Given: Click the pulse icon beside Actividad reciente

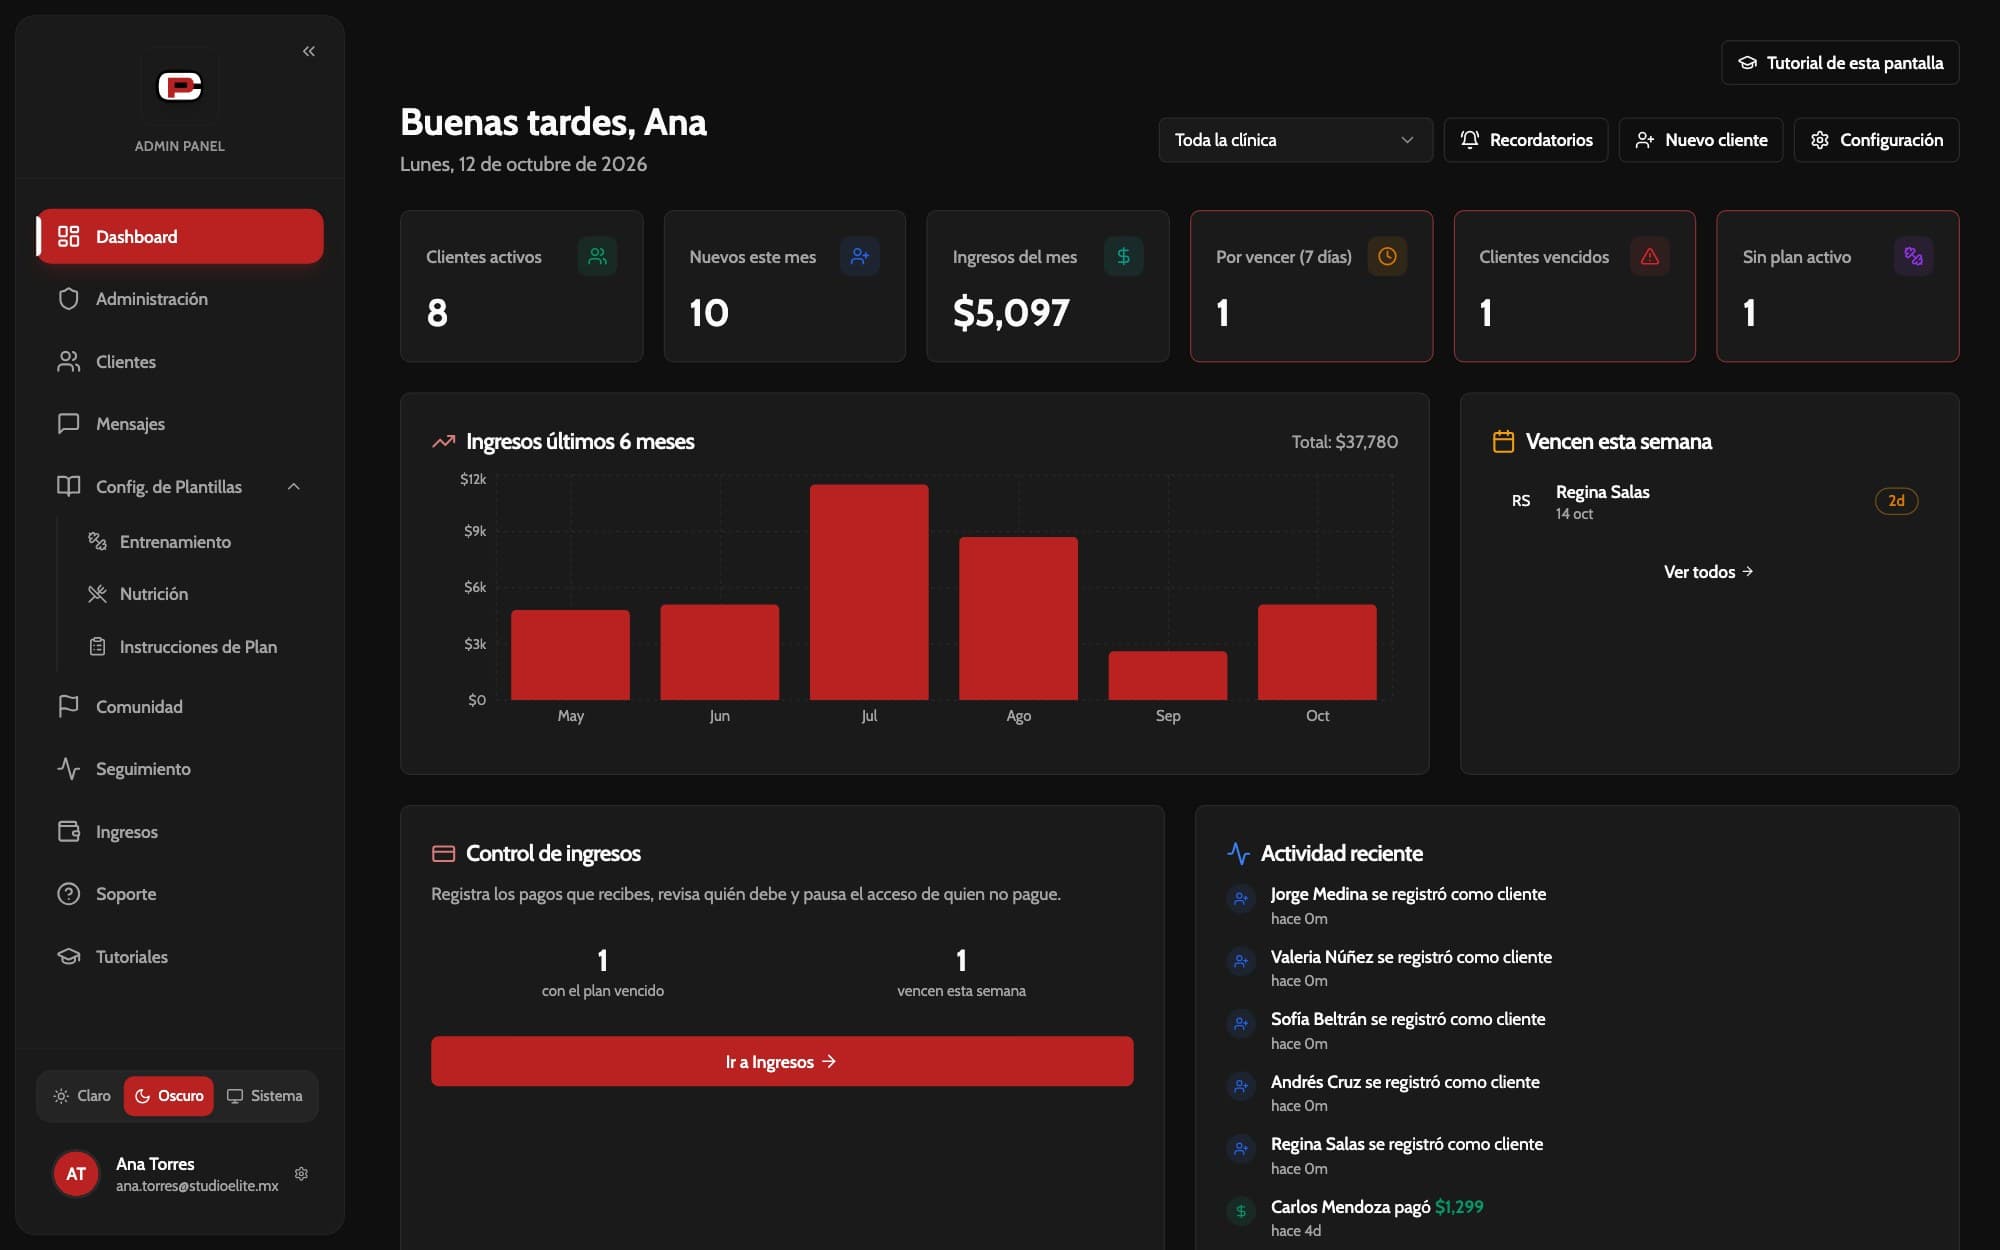Looking at the screenshot, I should [x=1238, y=853].
